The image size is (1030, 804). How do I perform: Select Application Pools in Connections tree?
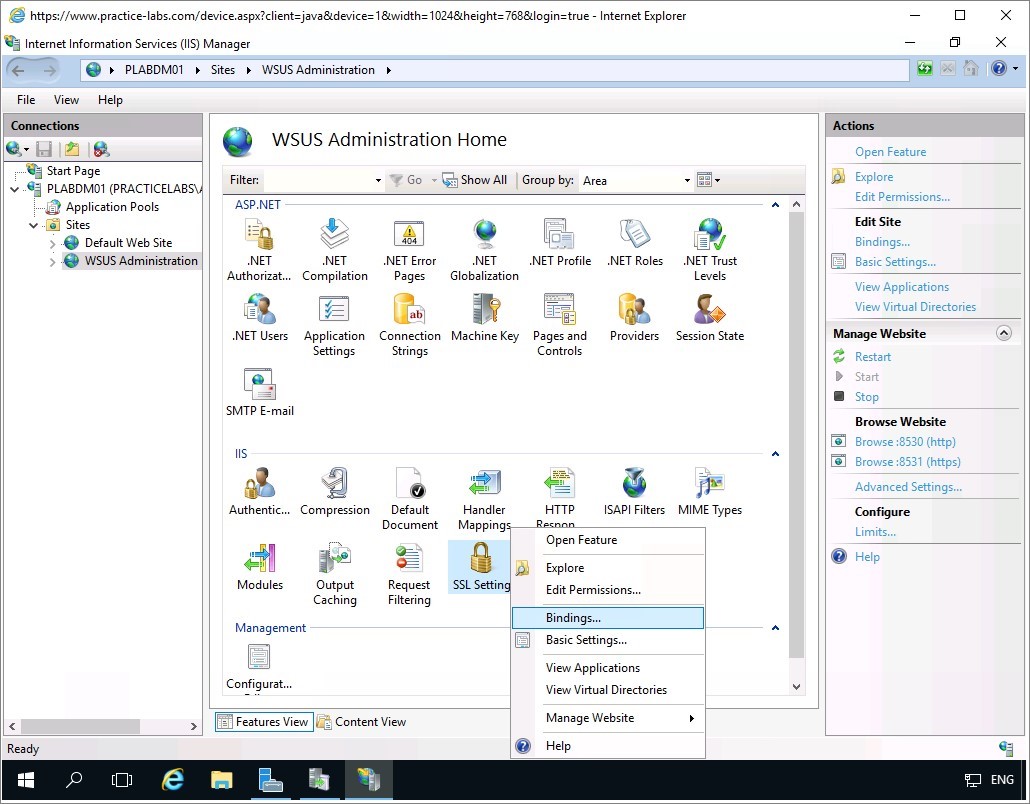click(x=112, y=207)
